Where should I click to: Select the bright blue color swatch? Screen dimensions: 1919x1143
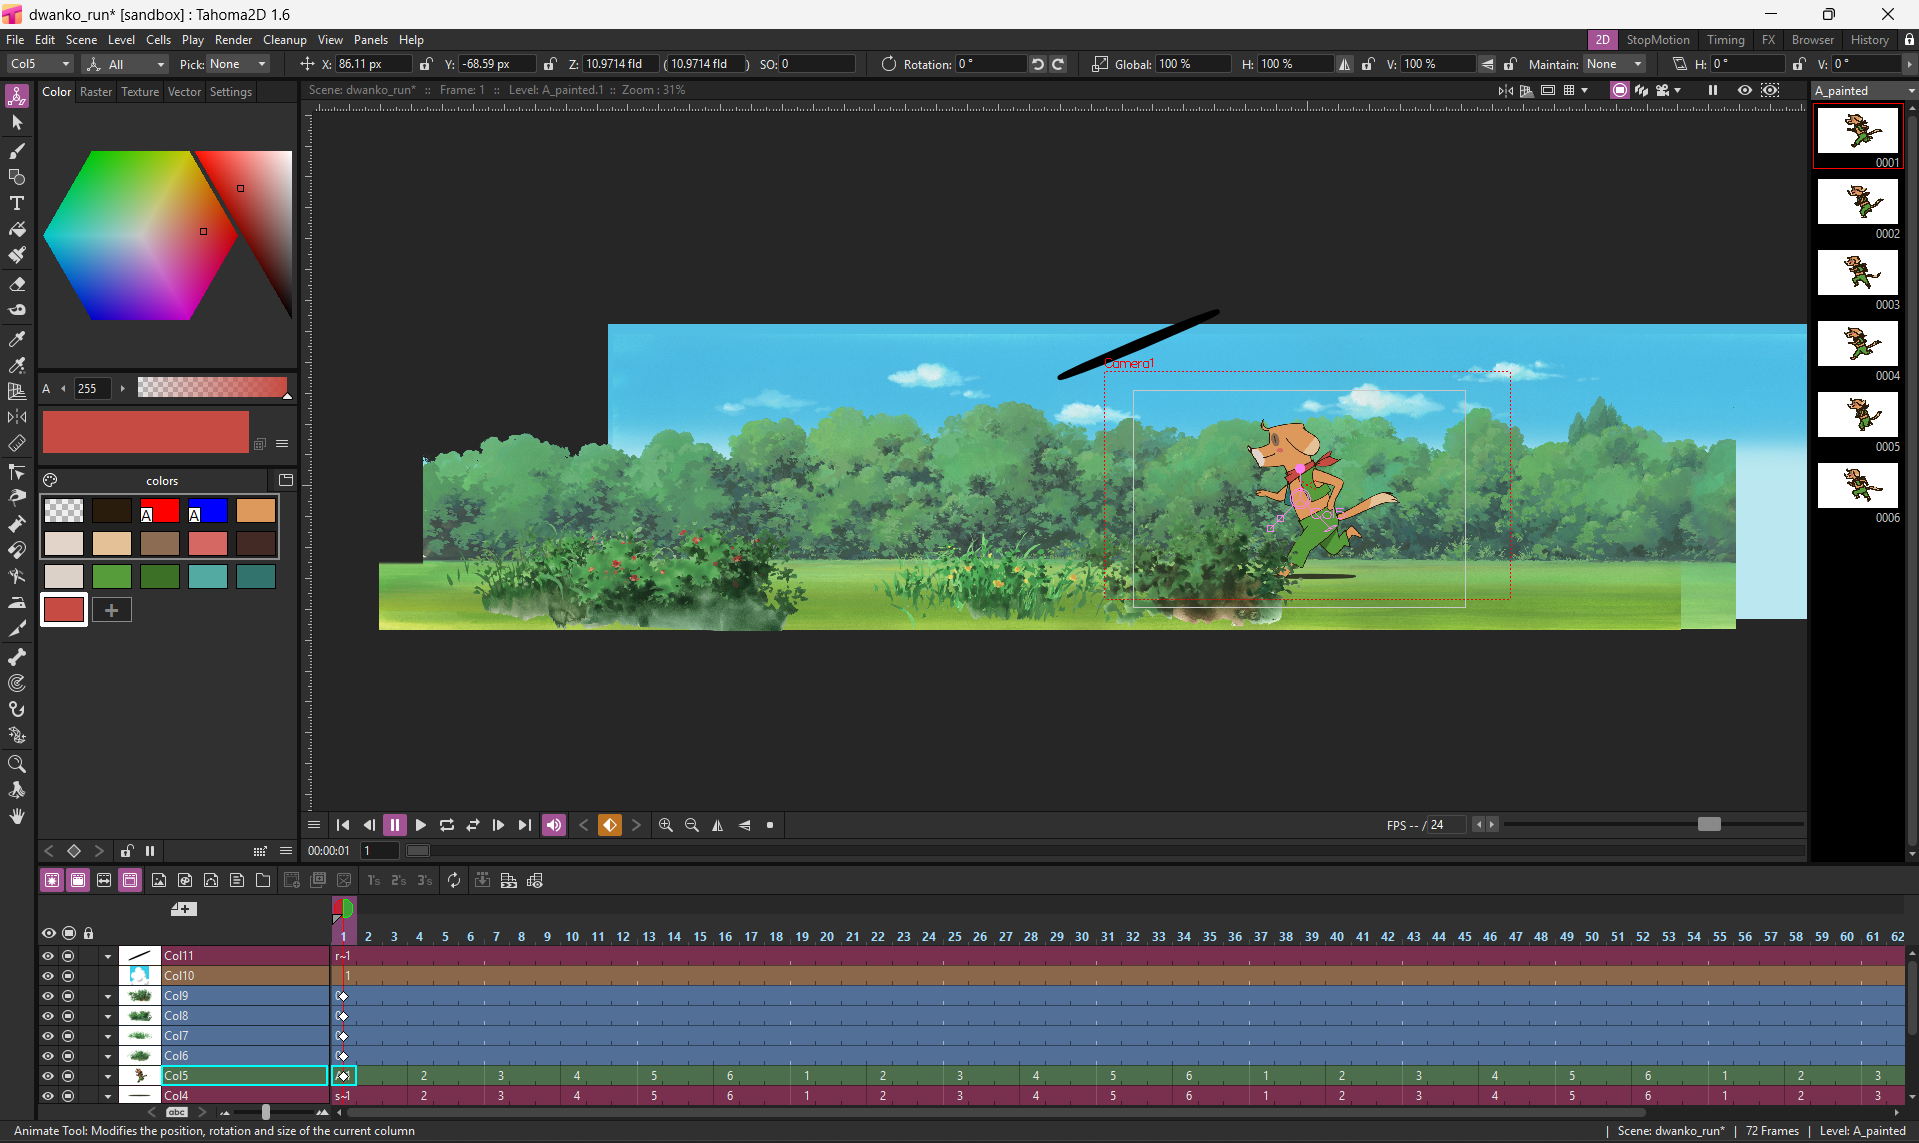click(208, 511)
